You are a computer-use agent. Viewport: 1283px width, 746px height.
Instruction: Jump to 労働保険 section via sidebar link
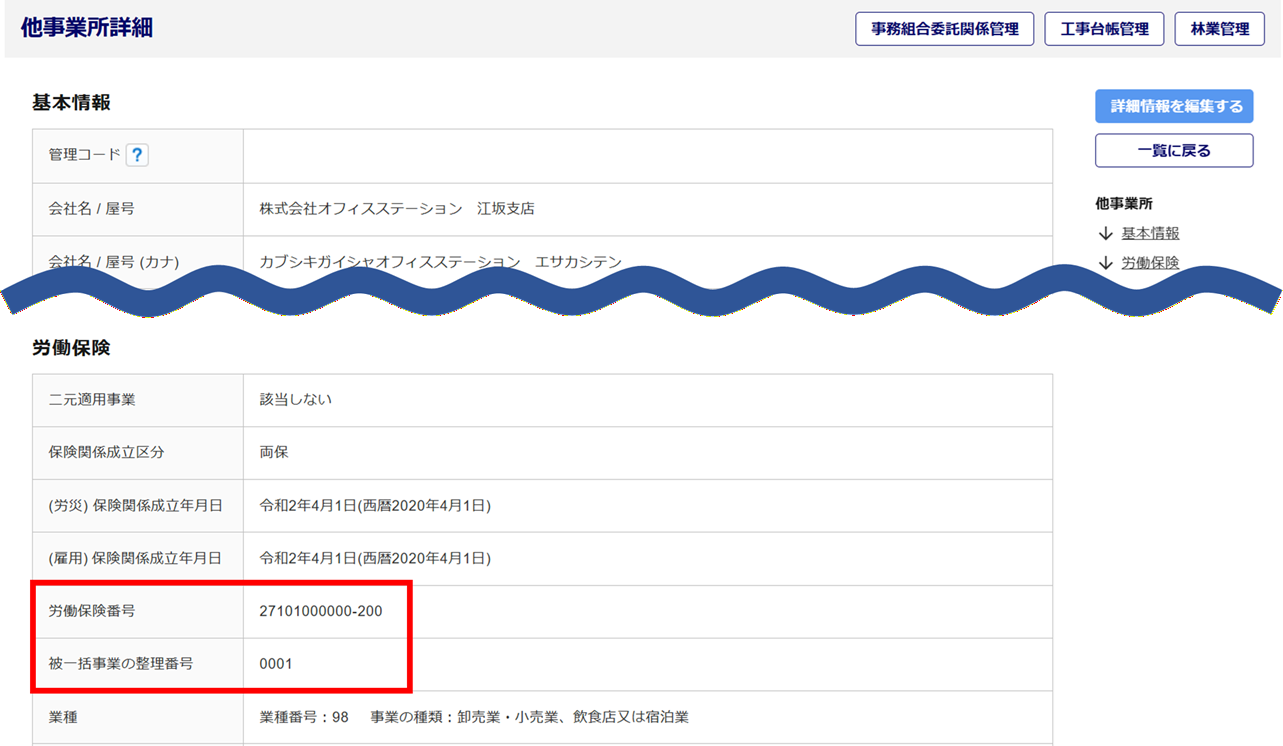[1150, 263]
